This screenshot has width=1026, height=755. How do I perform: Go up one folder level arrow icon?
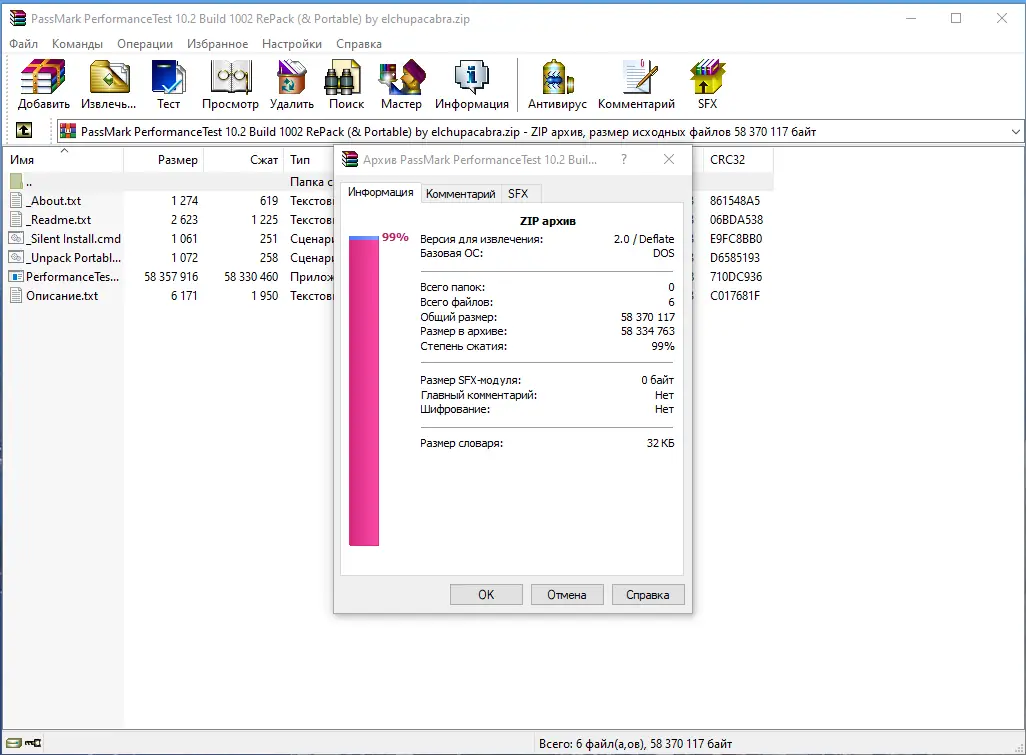[x=24, y=130]
